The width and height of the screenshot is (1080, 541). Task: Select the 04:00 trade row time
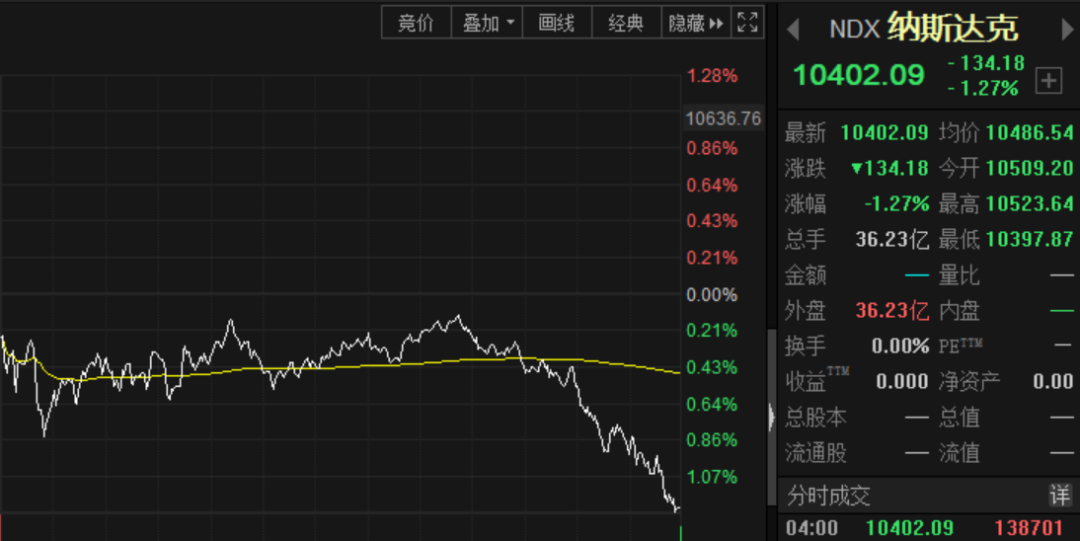[812, 528]
